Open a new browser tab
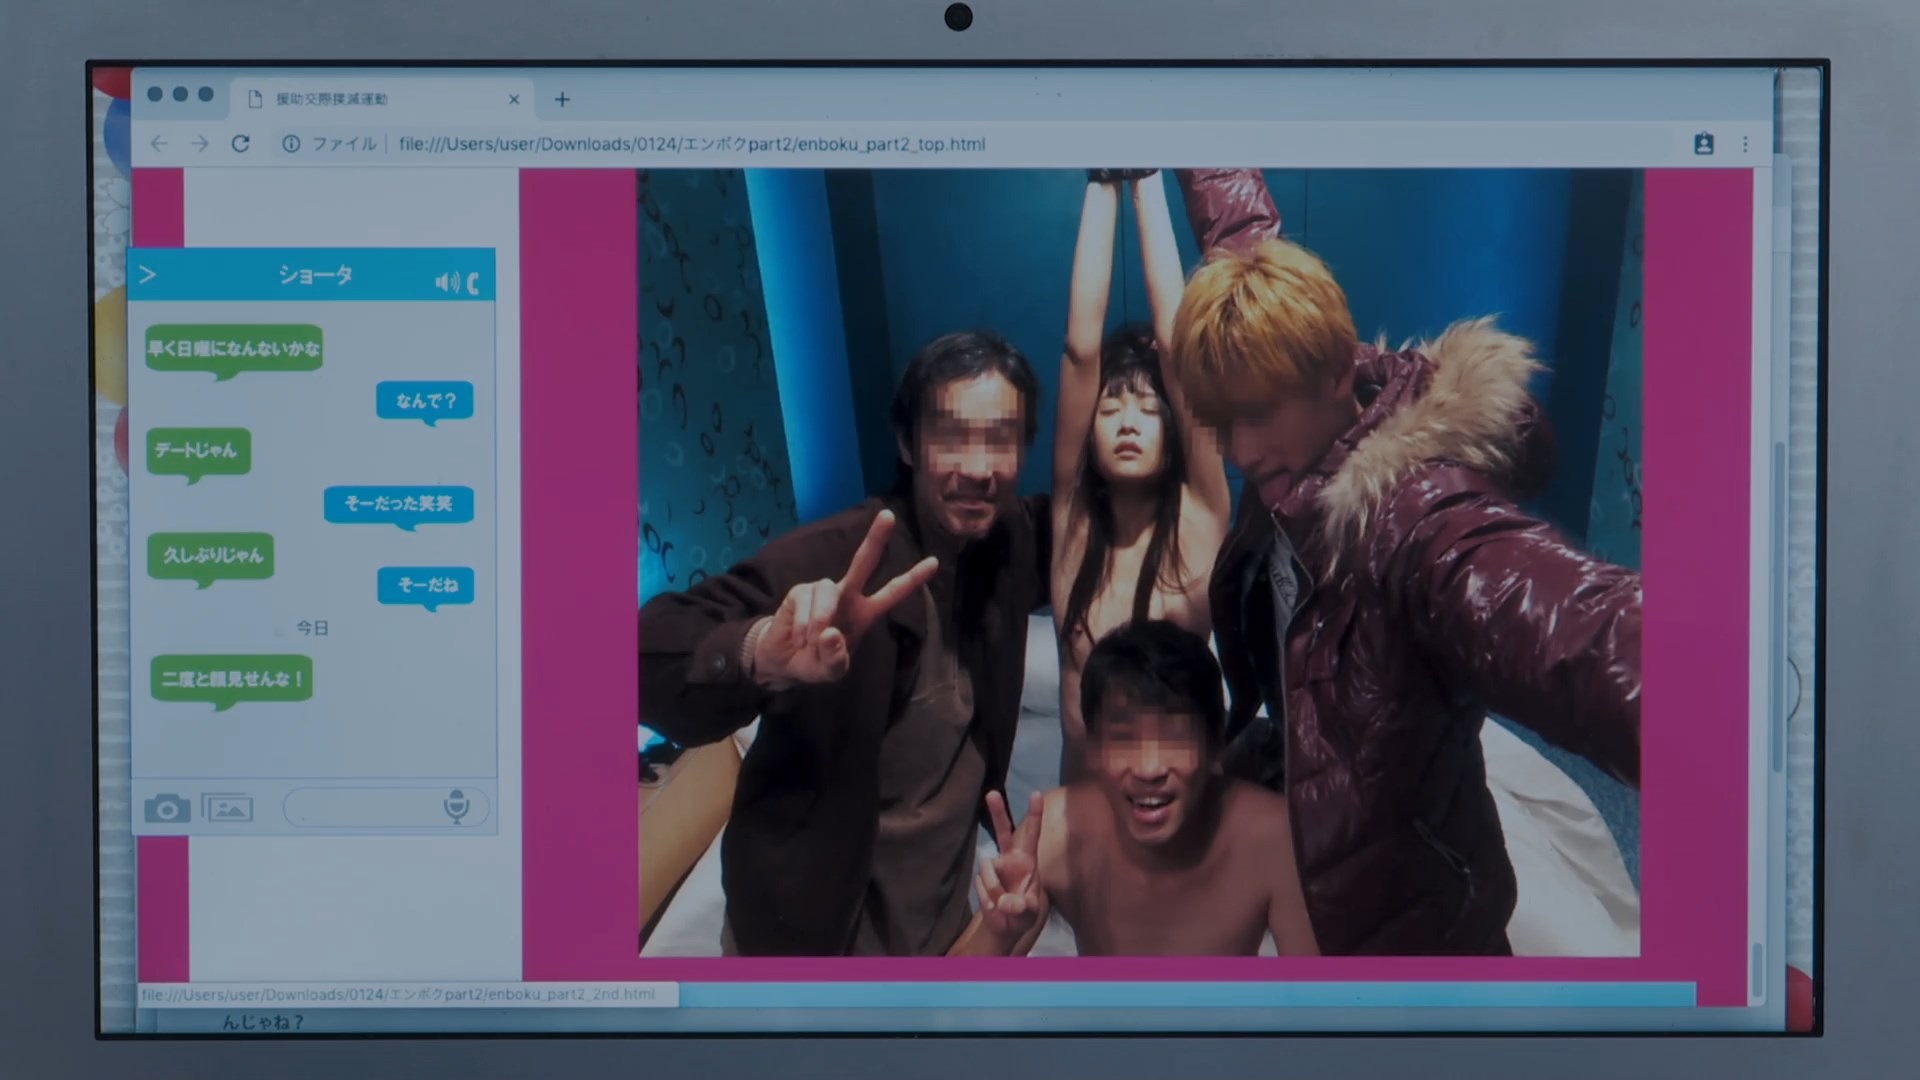This screenshot has width=1920, height=1080. click(562, 99)
